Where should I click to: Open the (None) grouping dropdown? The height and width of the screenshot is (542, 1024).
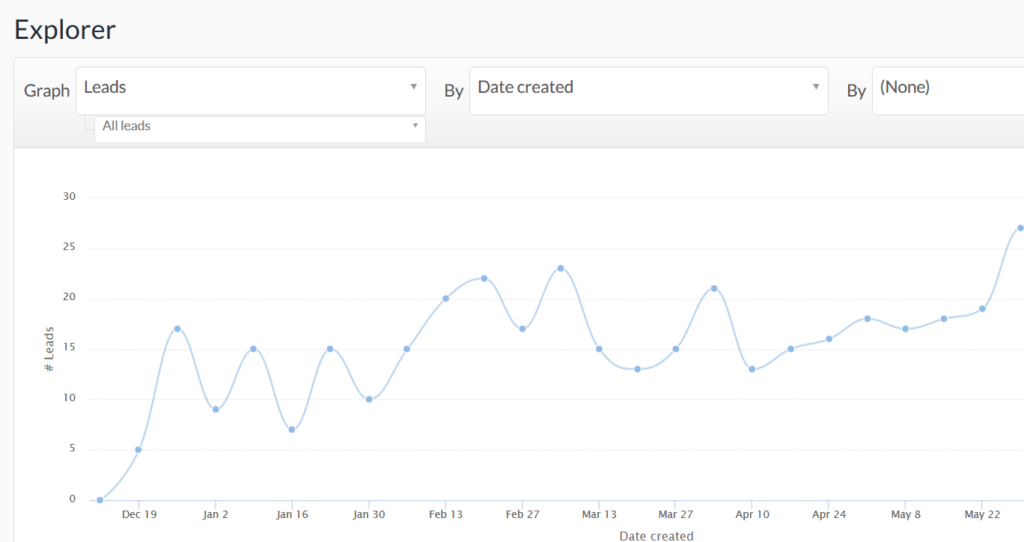(x=946, y=88)
